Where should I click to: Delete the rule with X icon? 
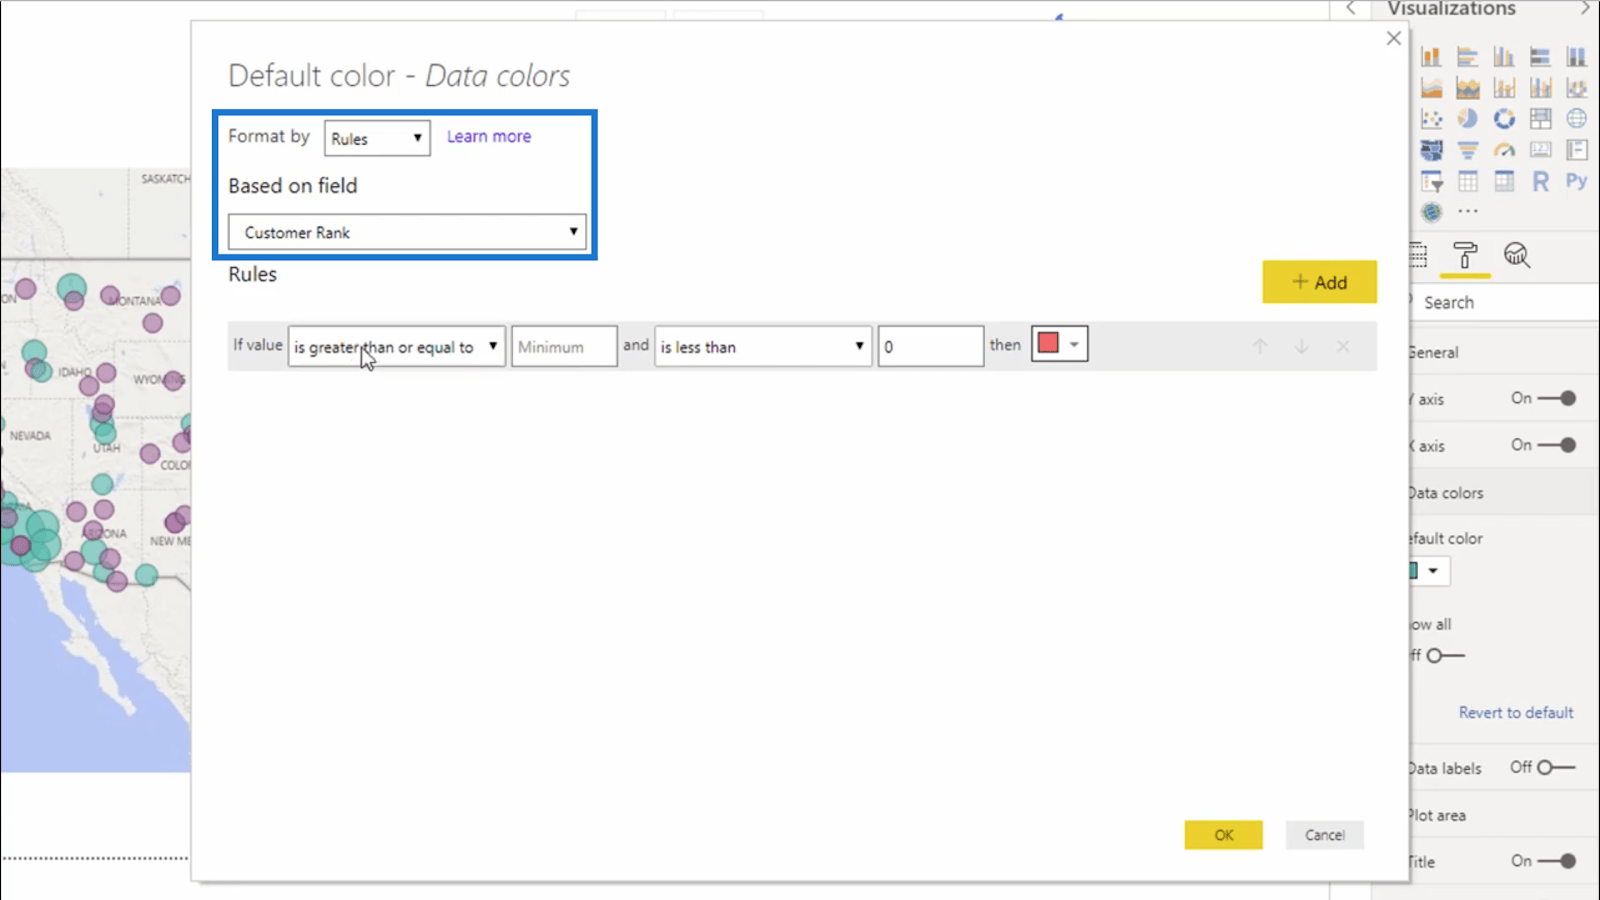[x=1343, y=346]
